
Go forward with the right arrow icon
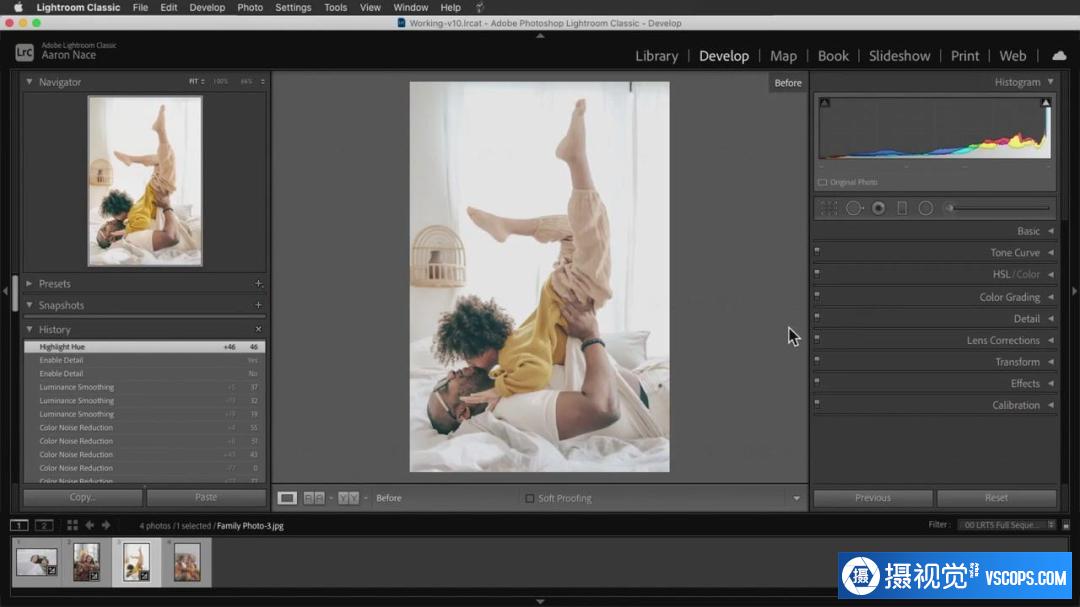pos(106,525)
